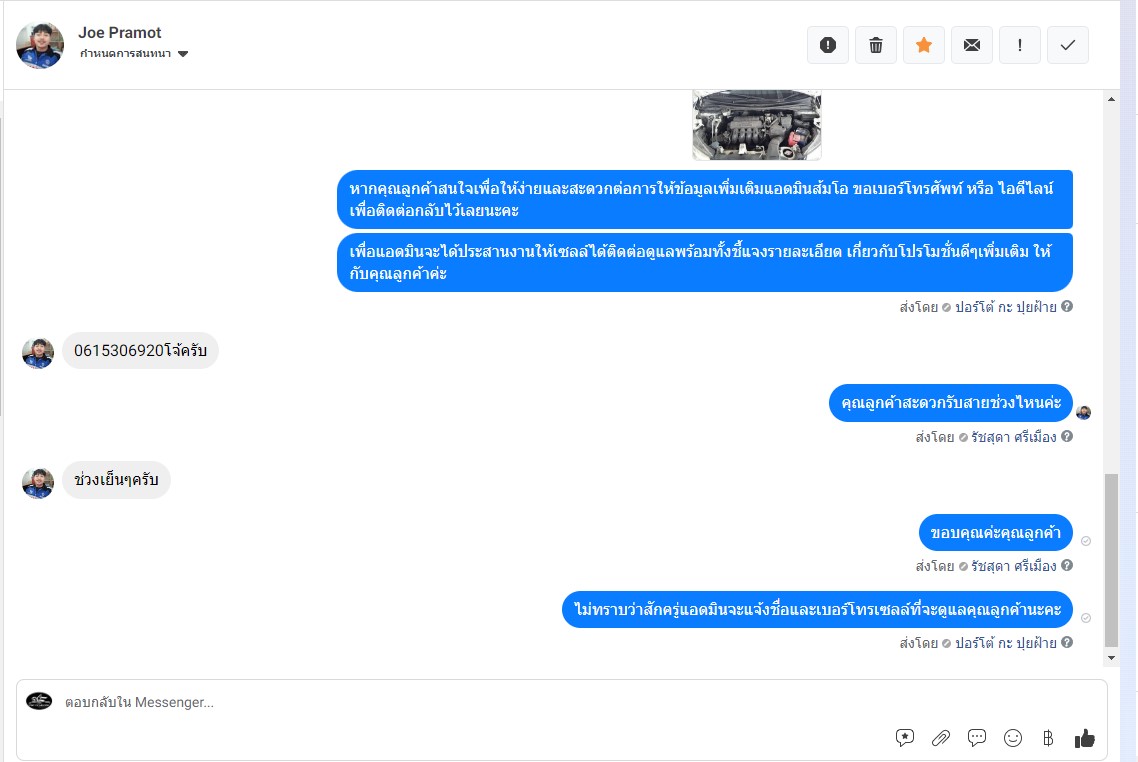Delete conversation with the trash icon
The image size is (1138, 762).
876,45
